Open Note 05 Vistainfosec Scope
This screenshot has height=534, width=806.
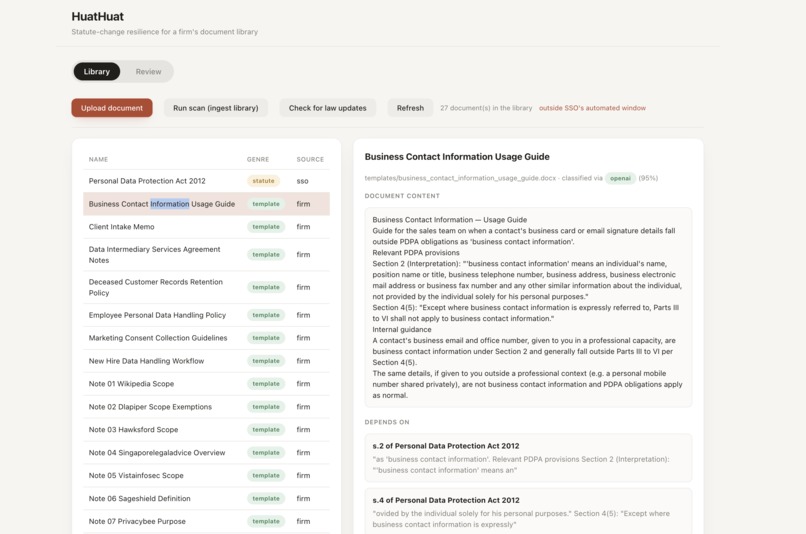206,475
